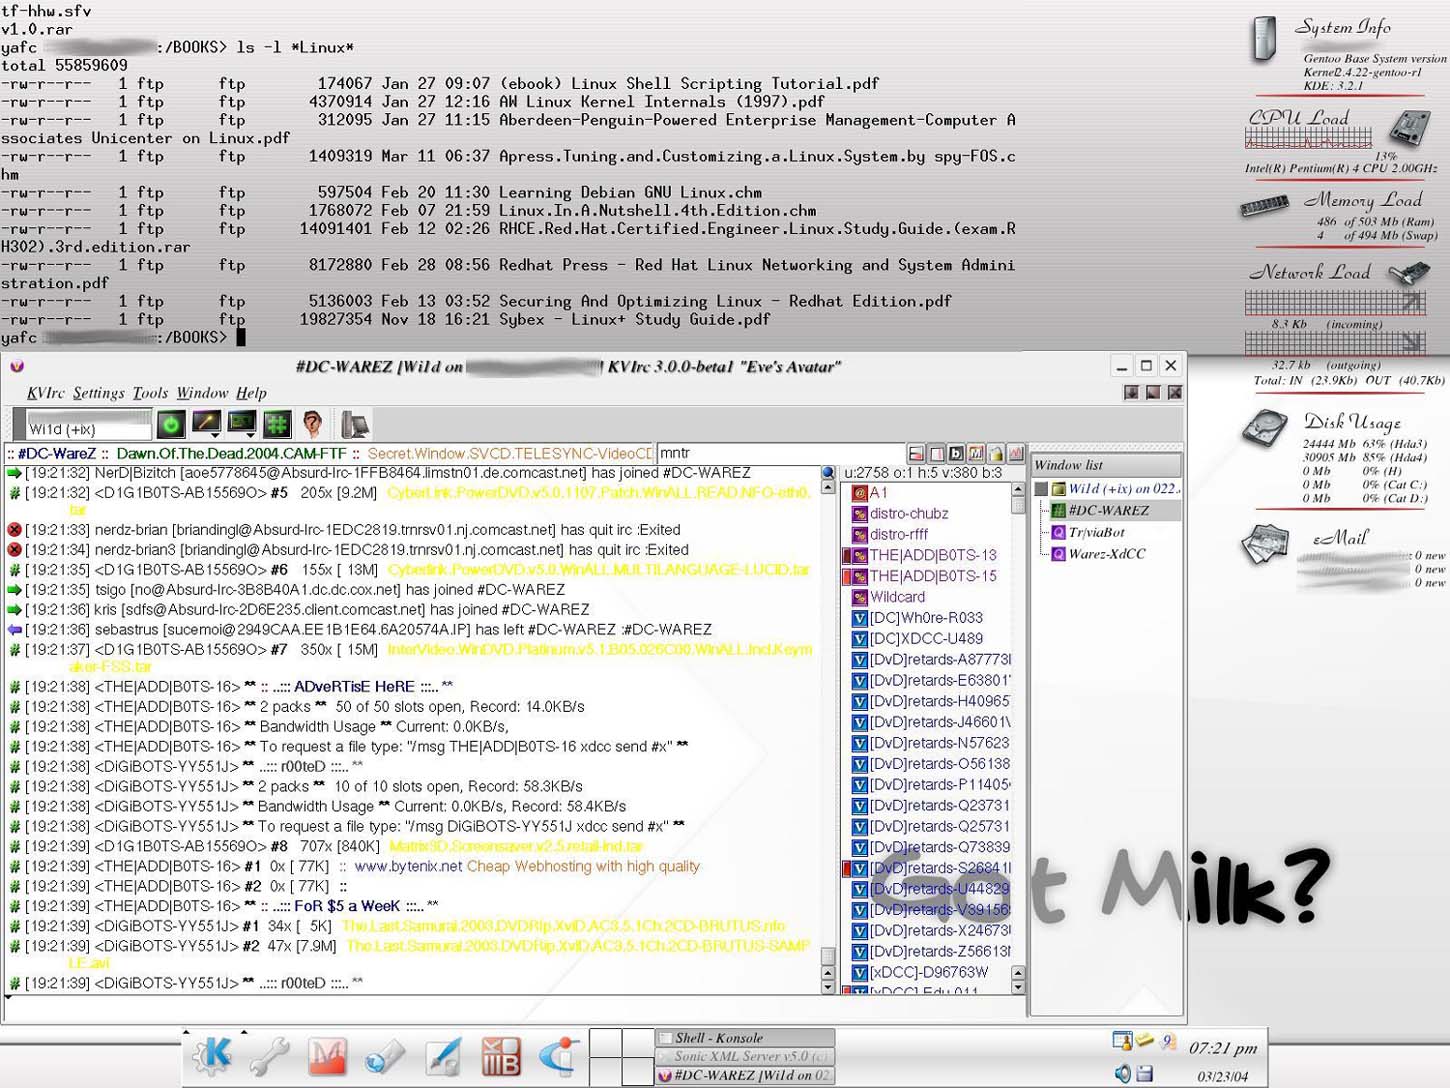Toggle the ban list 'b' button
Image resolution: width=1450 pixels, height=1088 pixels.
coord(956,453)
